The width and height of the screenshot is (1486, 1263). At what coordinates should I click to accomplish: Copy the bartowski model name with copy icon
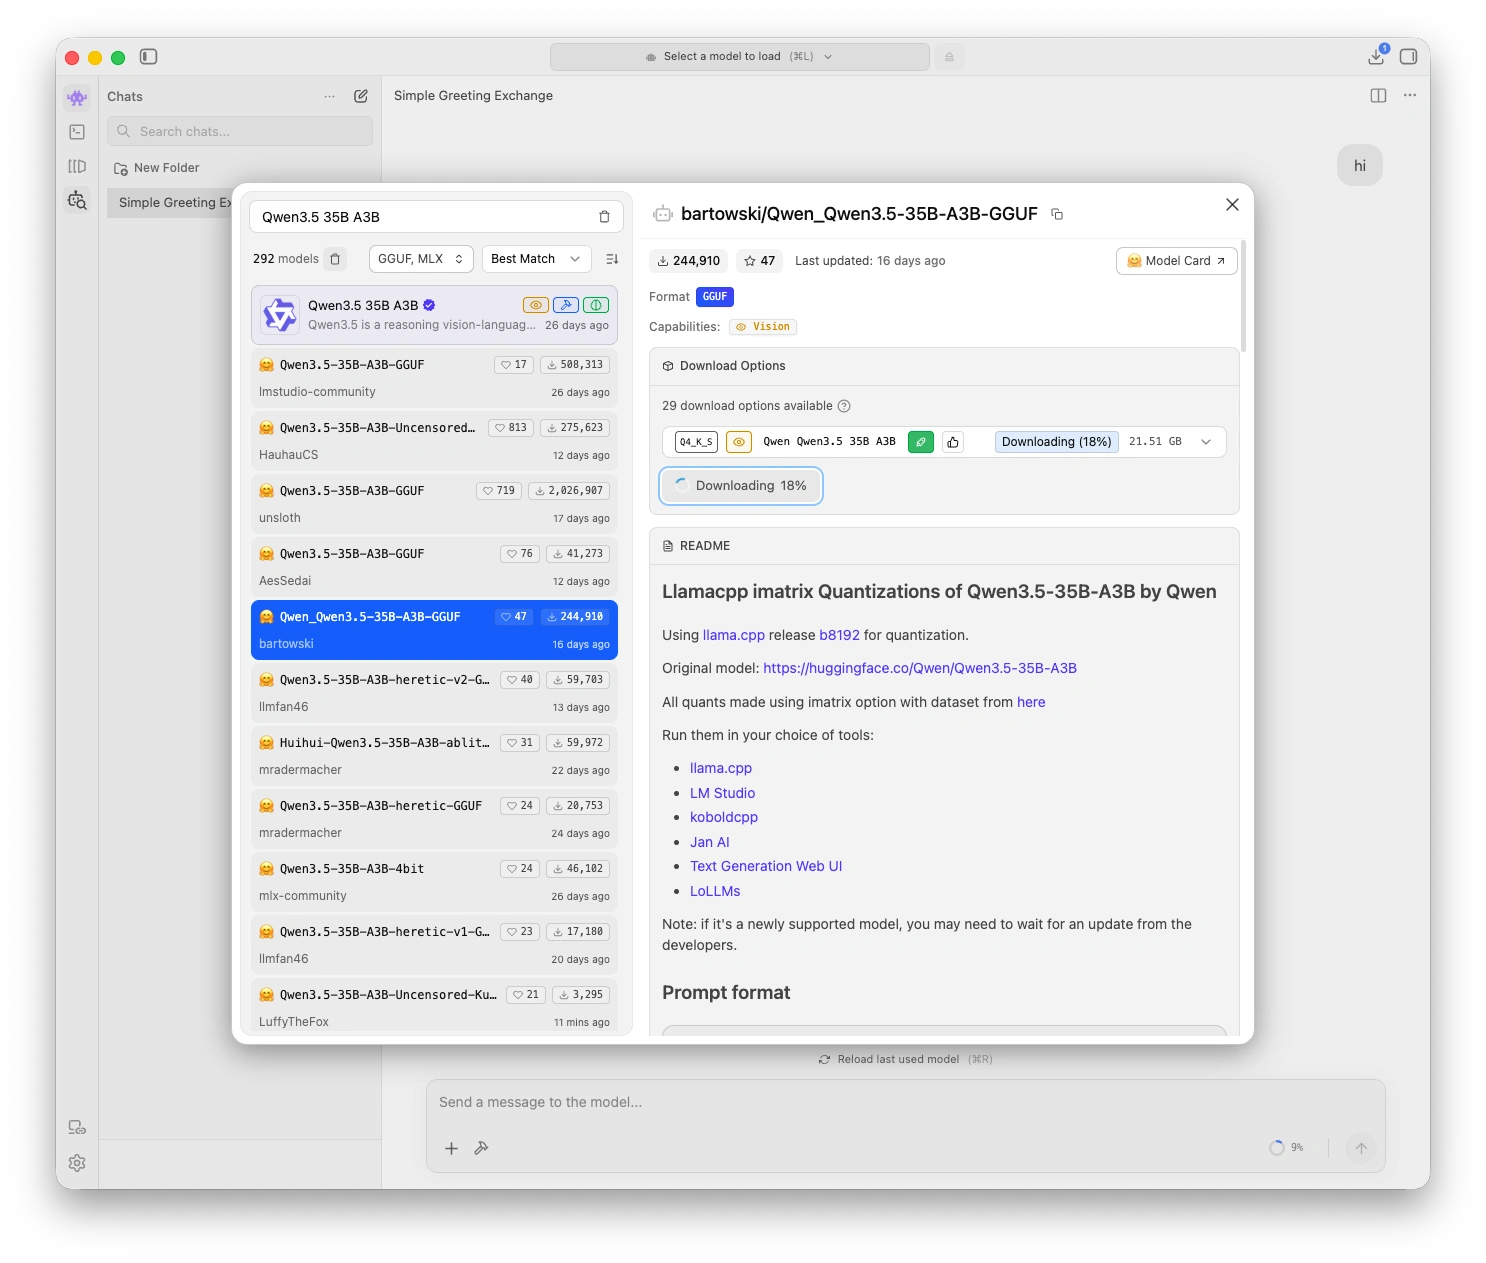coord(1057,214)
